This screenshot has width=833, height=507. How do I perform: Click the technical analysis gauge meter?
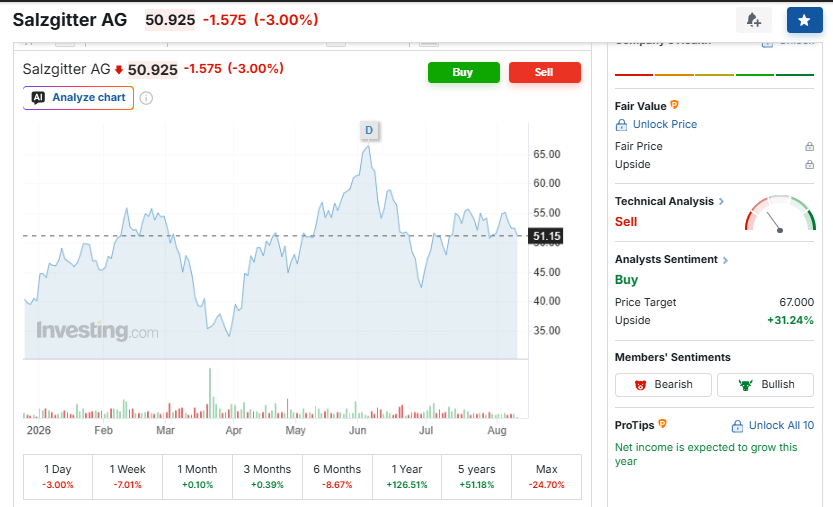click(780, 213)
